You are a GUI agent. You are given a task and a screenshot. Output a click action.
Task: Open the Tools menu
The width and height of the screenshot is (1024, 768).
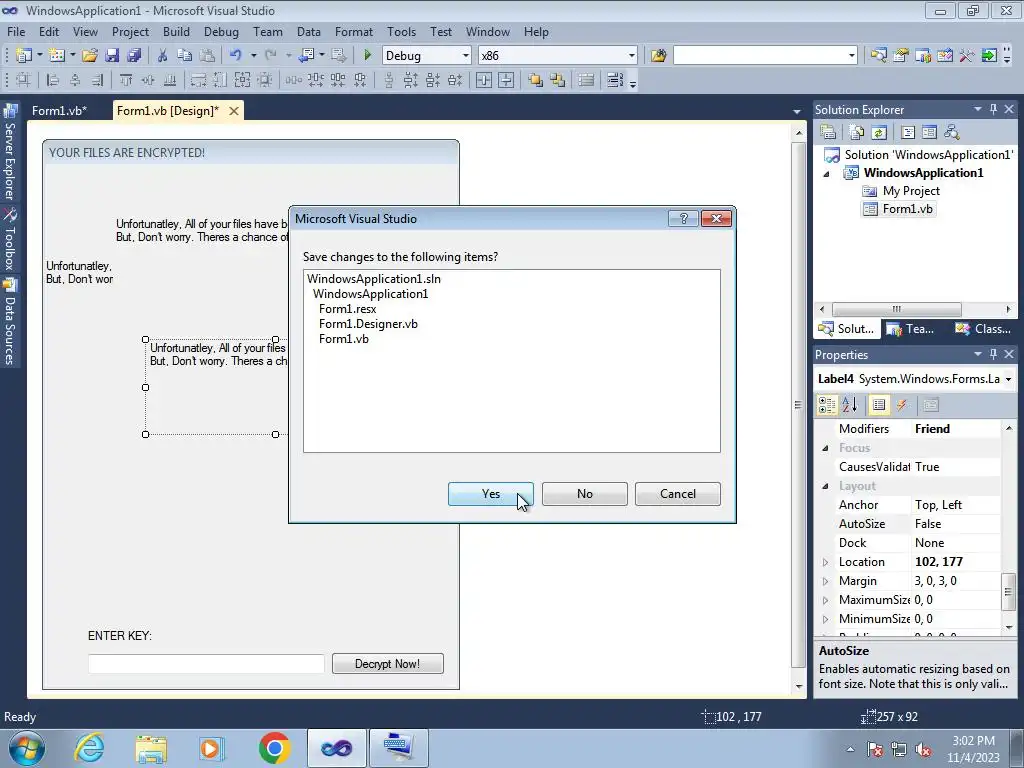click(x=401, y=31)
